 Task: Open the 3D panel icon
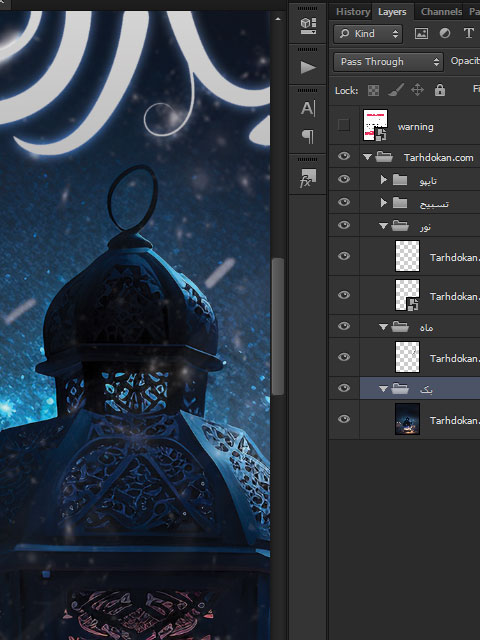(308, 26)
